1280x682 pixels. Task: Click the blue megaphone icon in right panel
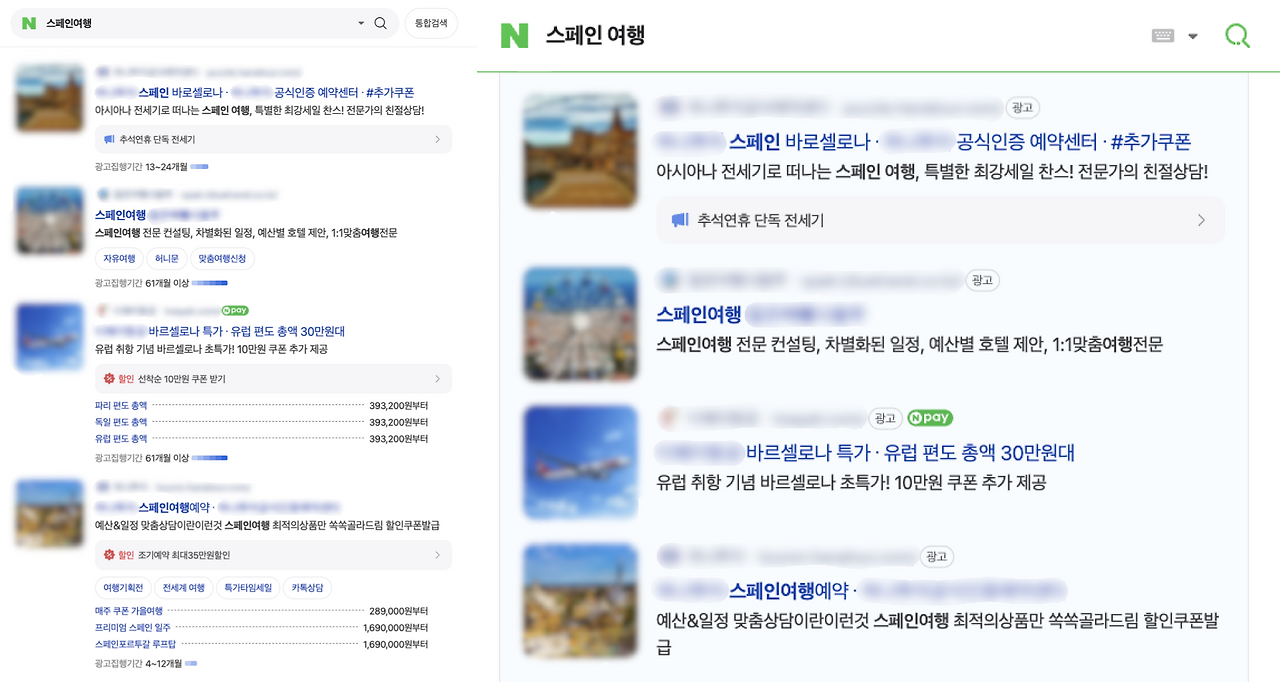(680, 220)
